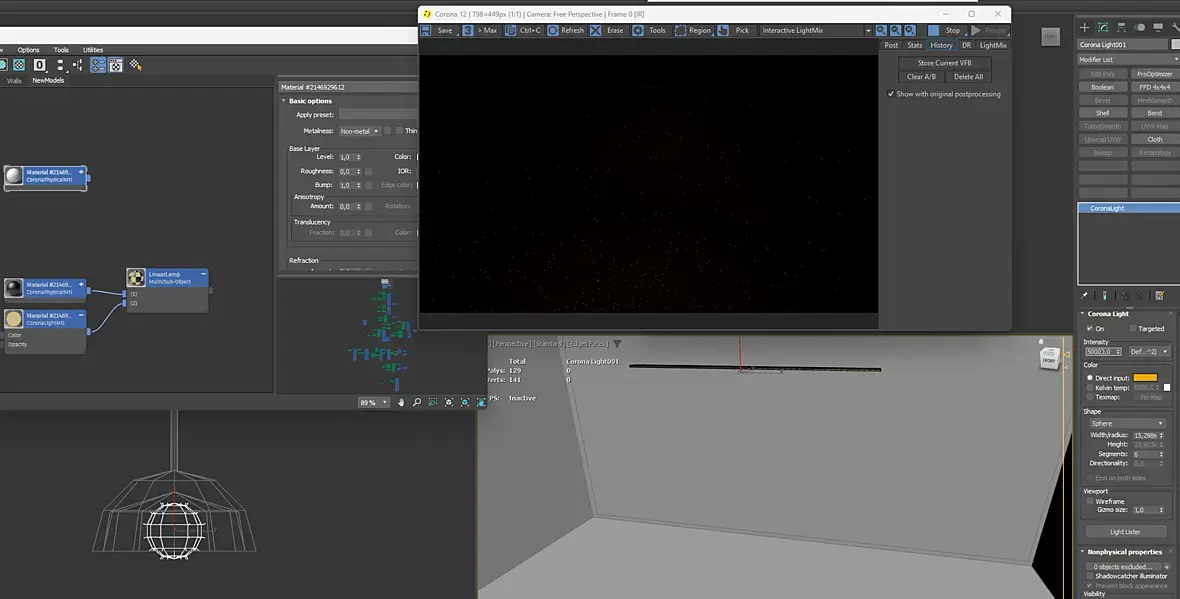Open the light Shape Sphere dropdown
1180x599 pixels.
coord(1127,424)
